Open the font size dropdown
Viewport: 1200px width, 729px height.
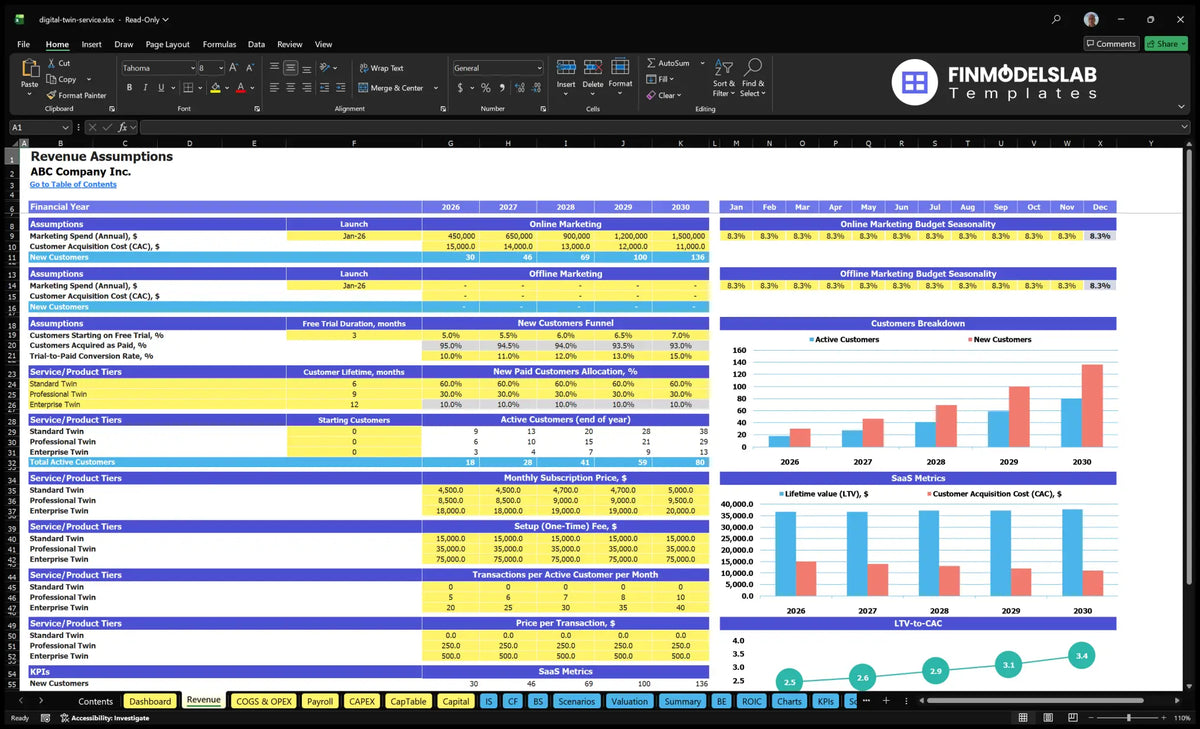(x=221, y=68)
